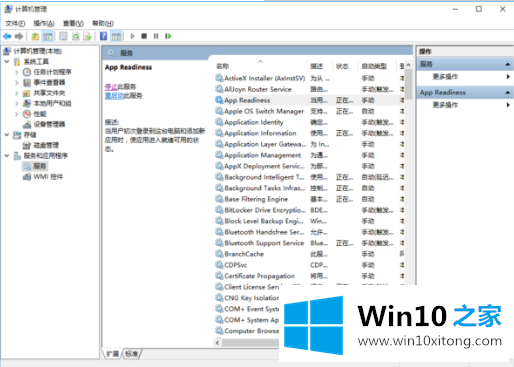Select Bluetooth Support Service row
The width and height of the screenshot is (514, 367).
(309, 243)
